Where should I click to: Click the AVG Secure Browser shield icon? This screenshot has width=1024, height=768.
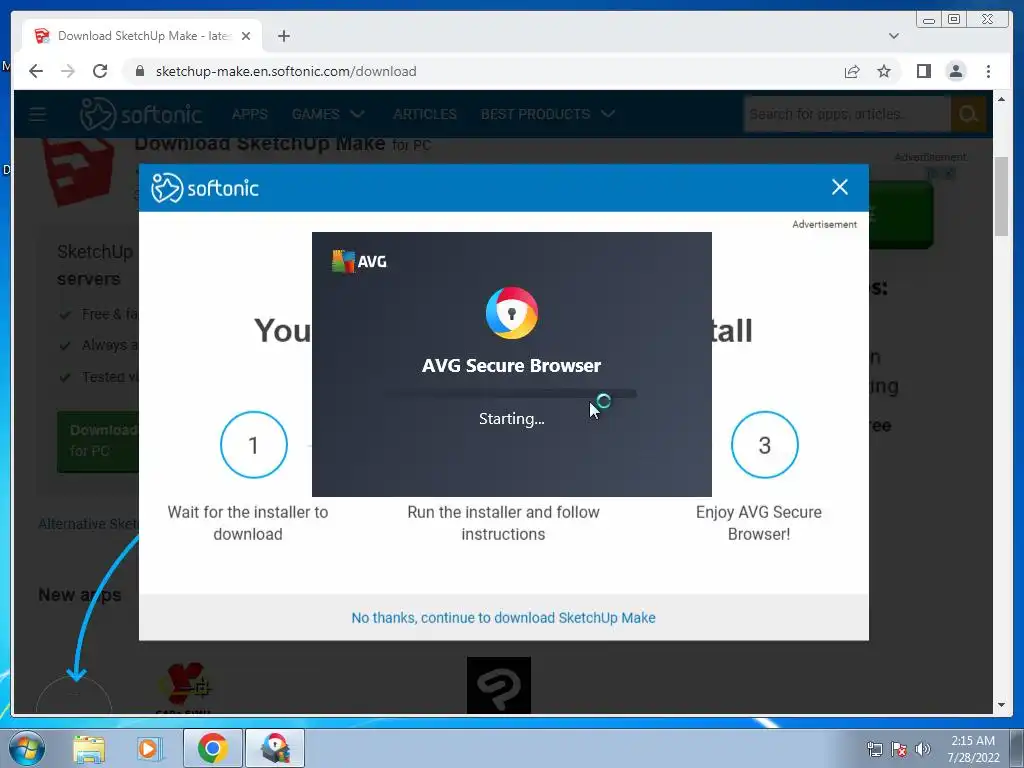tap(511, 313)
